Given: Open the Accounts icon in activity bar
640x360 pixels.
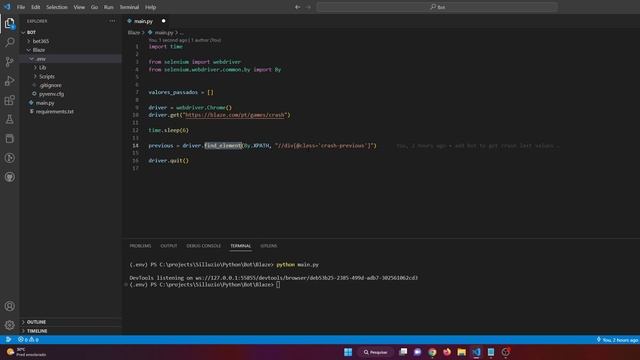Looking at the screenshot, I should pyautogui.click(x=10, y=306).
